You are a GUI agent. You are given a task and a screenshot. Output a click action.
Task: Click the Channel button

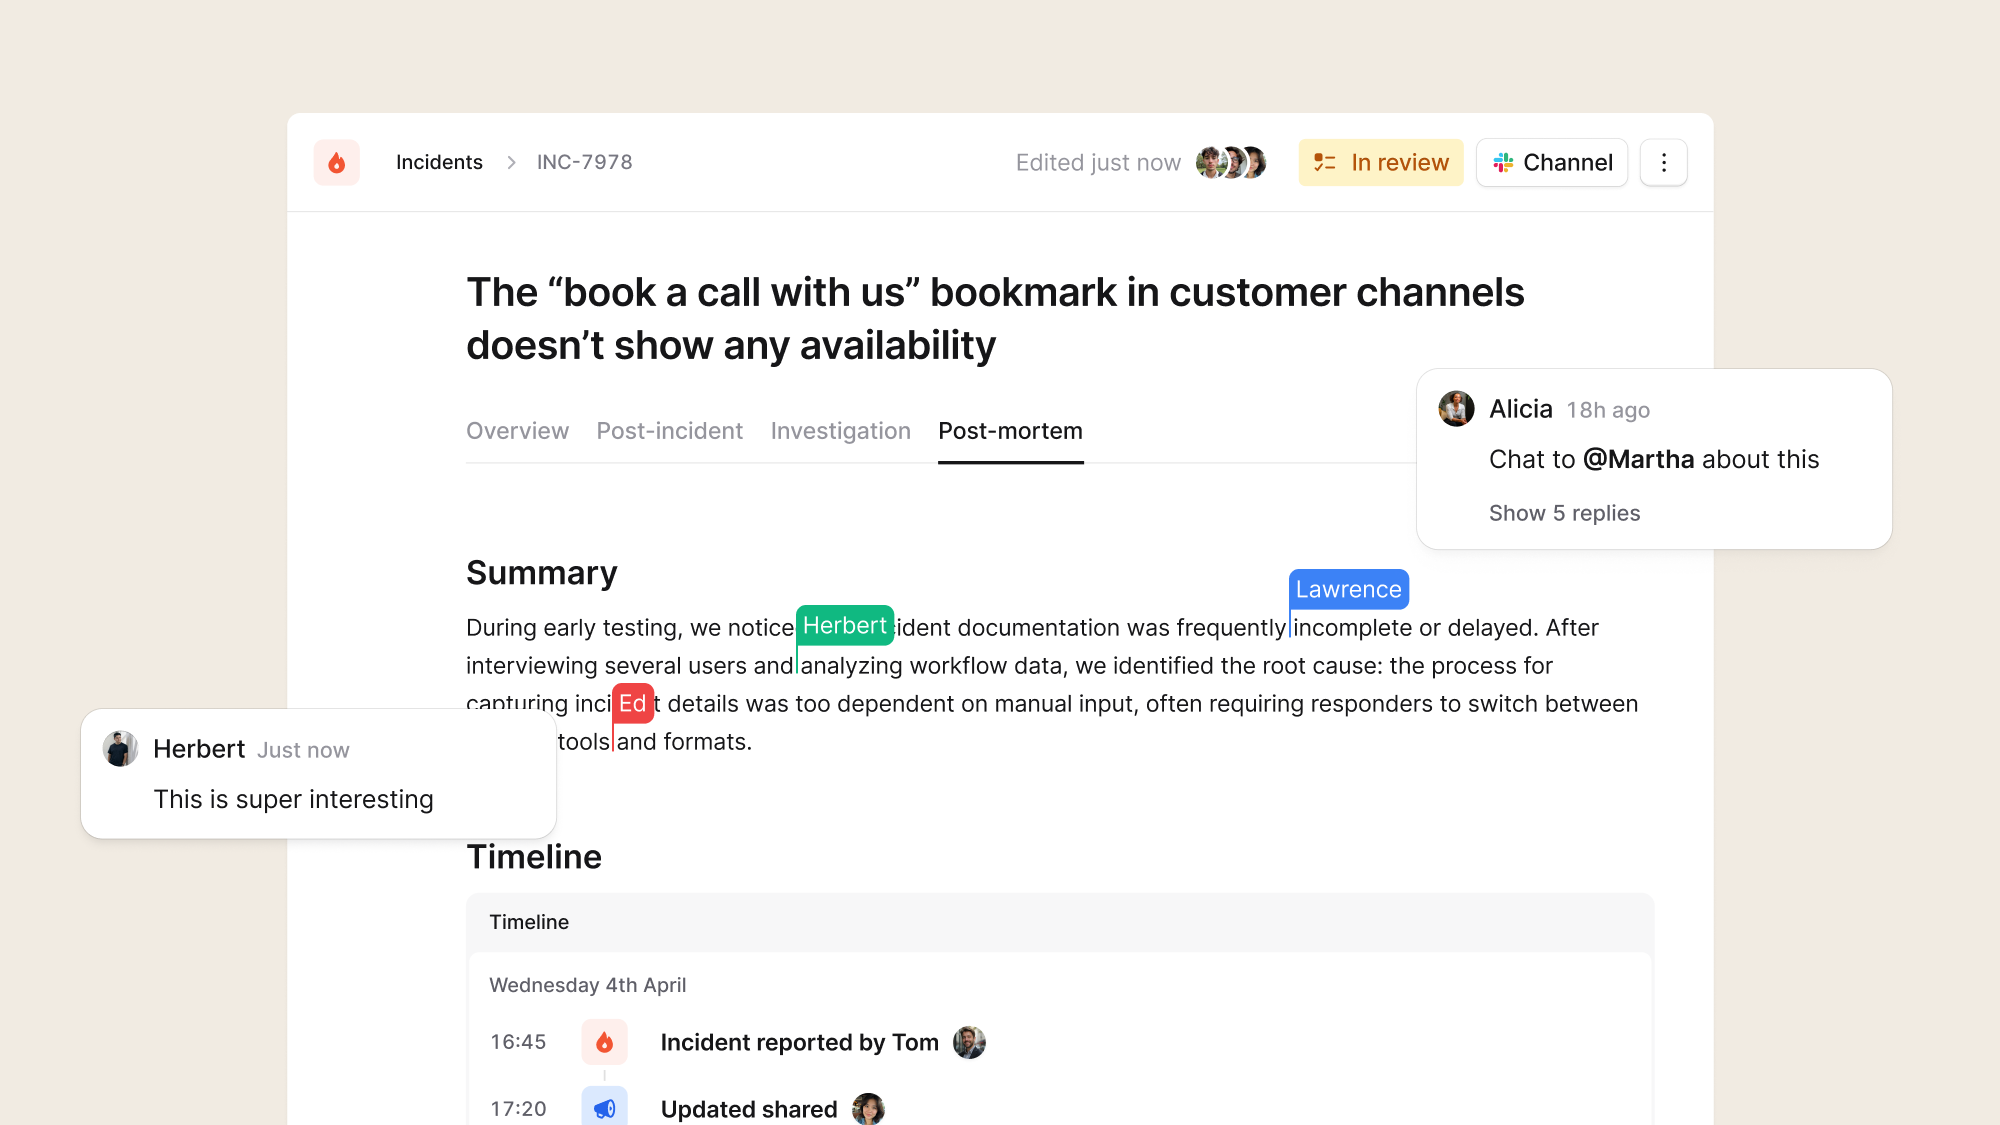click(1552, 163)
